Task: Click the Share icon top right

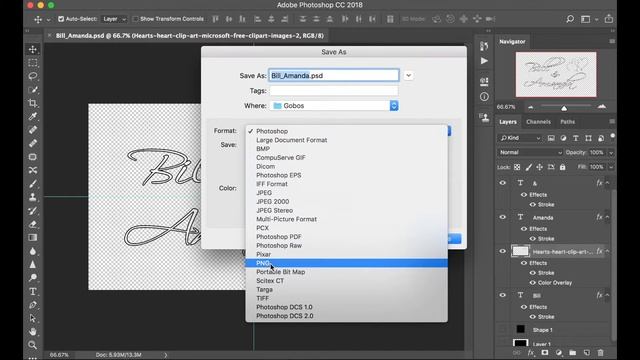Action: (x=609, y=19)
